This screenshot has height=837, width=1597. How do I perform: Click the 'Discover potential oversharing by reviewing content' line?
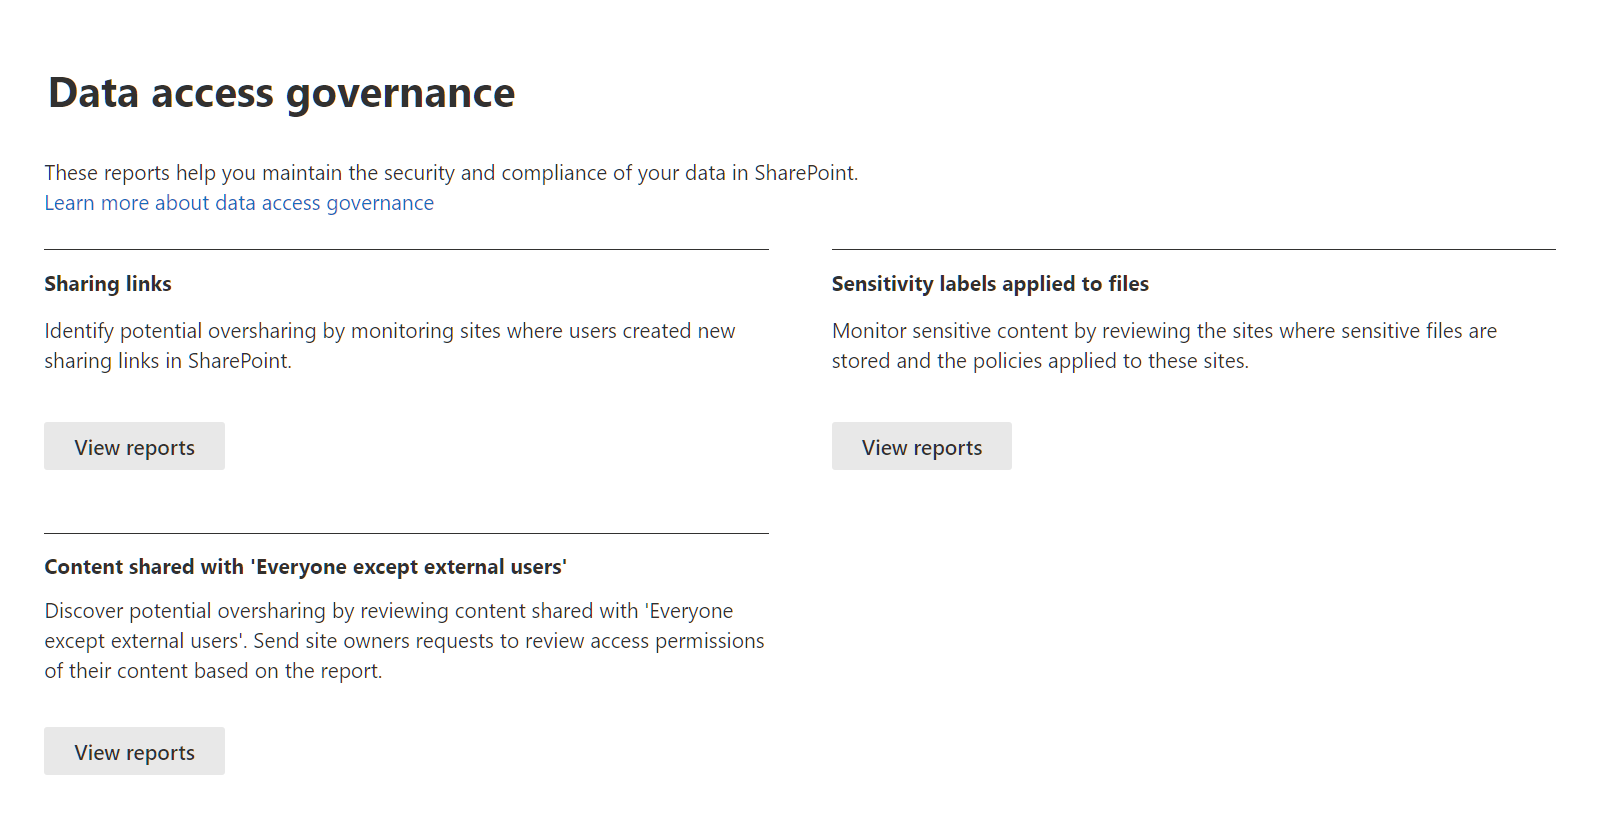388,611
